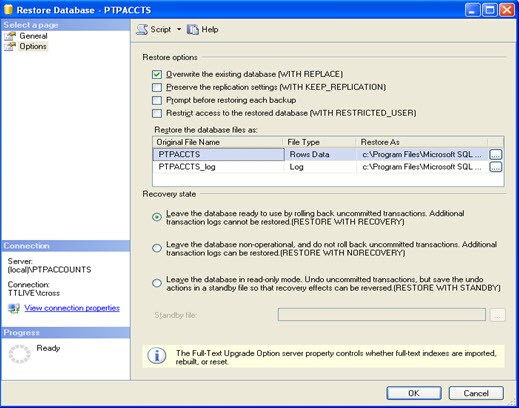Enable Preserve the replication settings checkbox
519x408 pixels.
[x=157, y=87]
